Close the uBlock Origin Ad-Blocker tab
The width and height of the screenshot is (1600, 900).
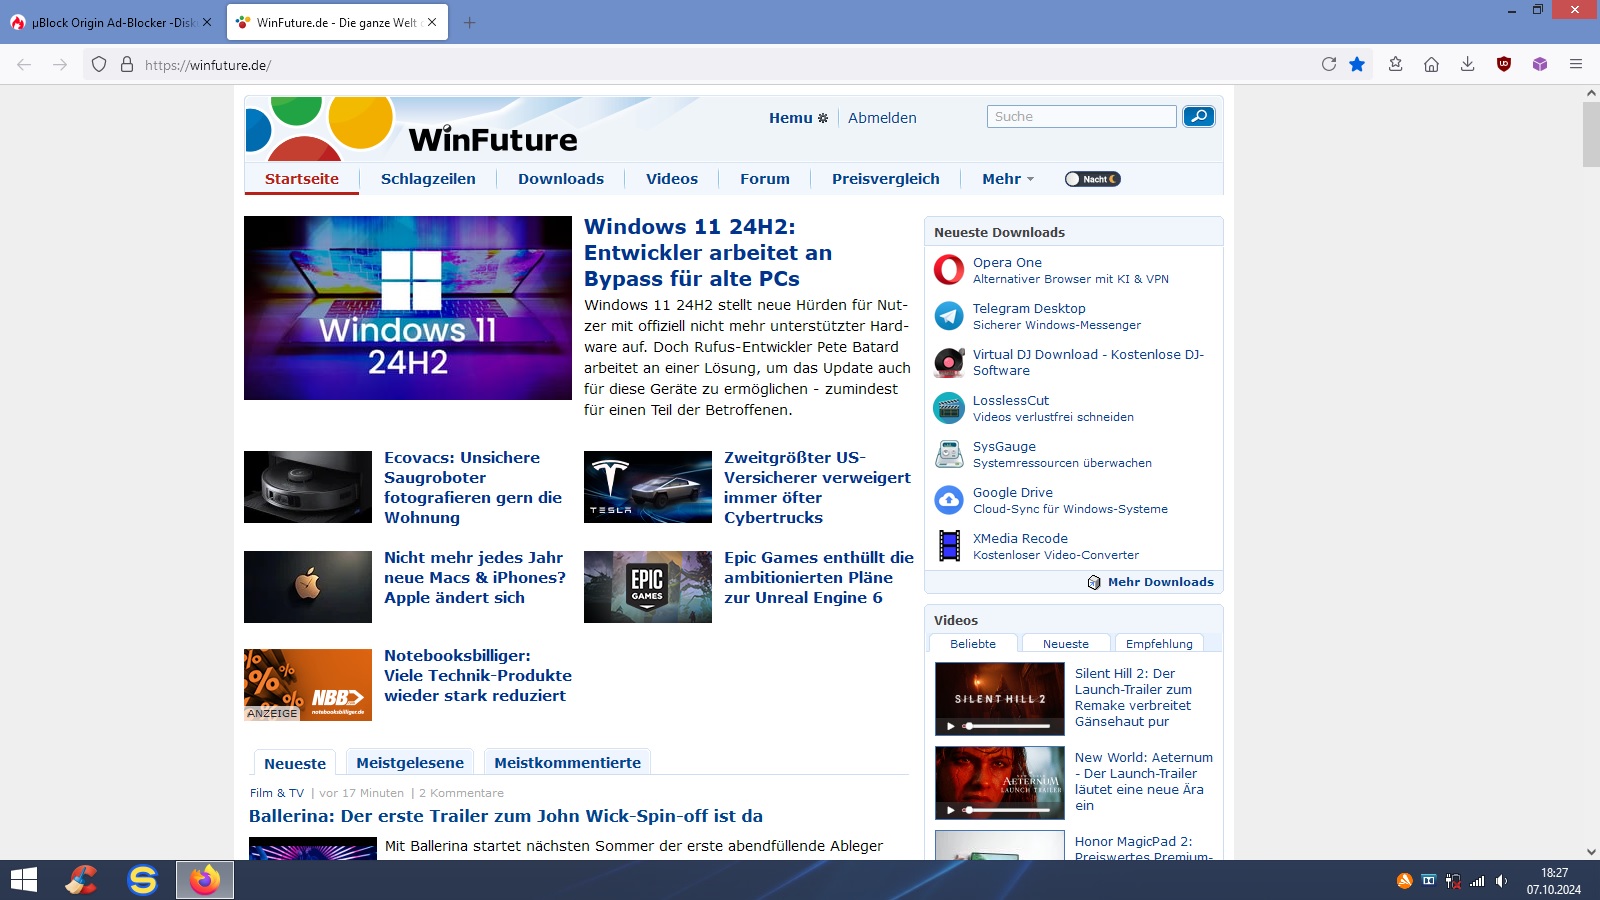pyautogui.click(x=207, y=22)
